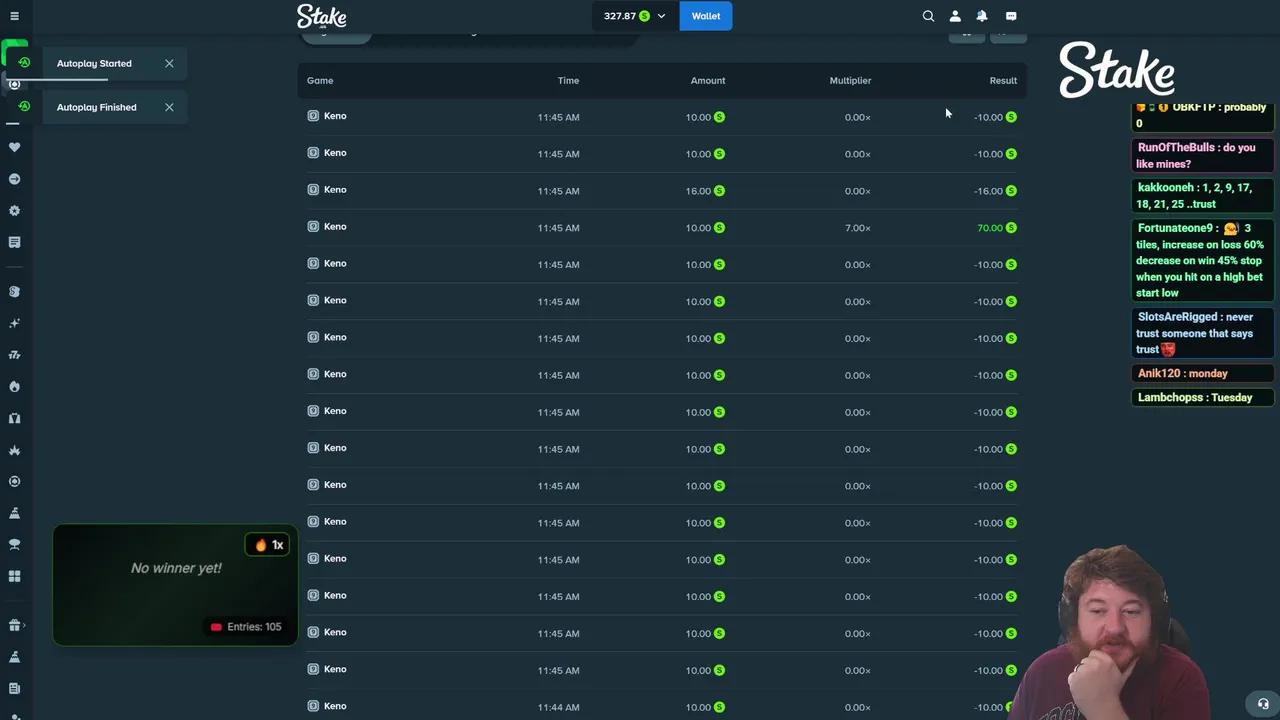
Task: Click Lambchopss's "Tuesday" chat message
Action: pyautogui.click(x=1203, y=397)
